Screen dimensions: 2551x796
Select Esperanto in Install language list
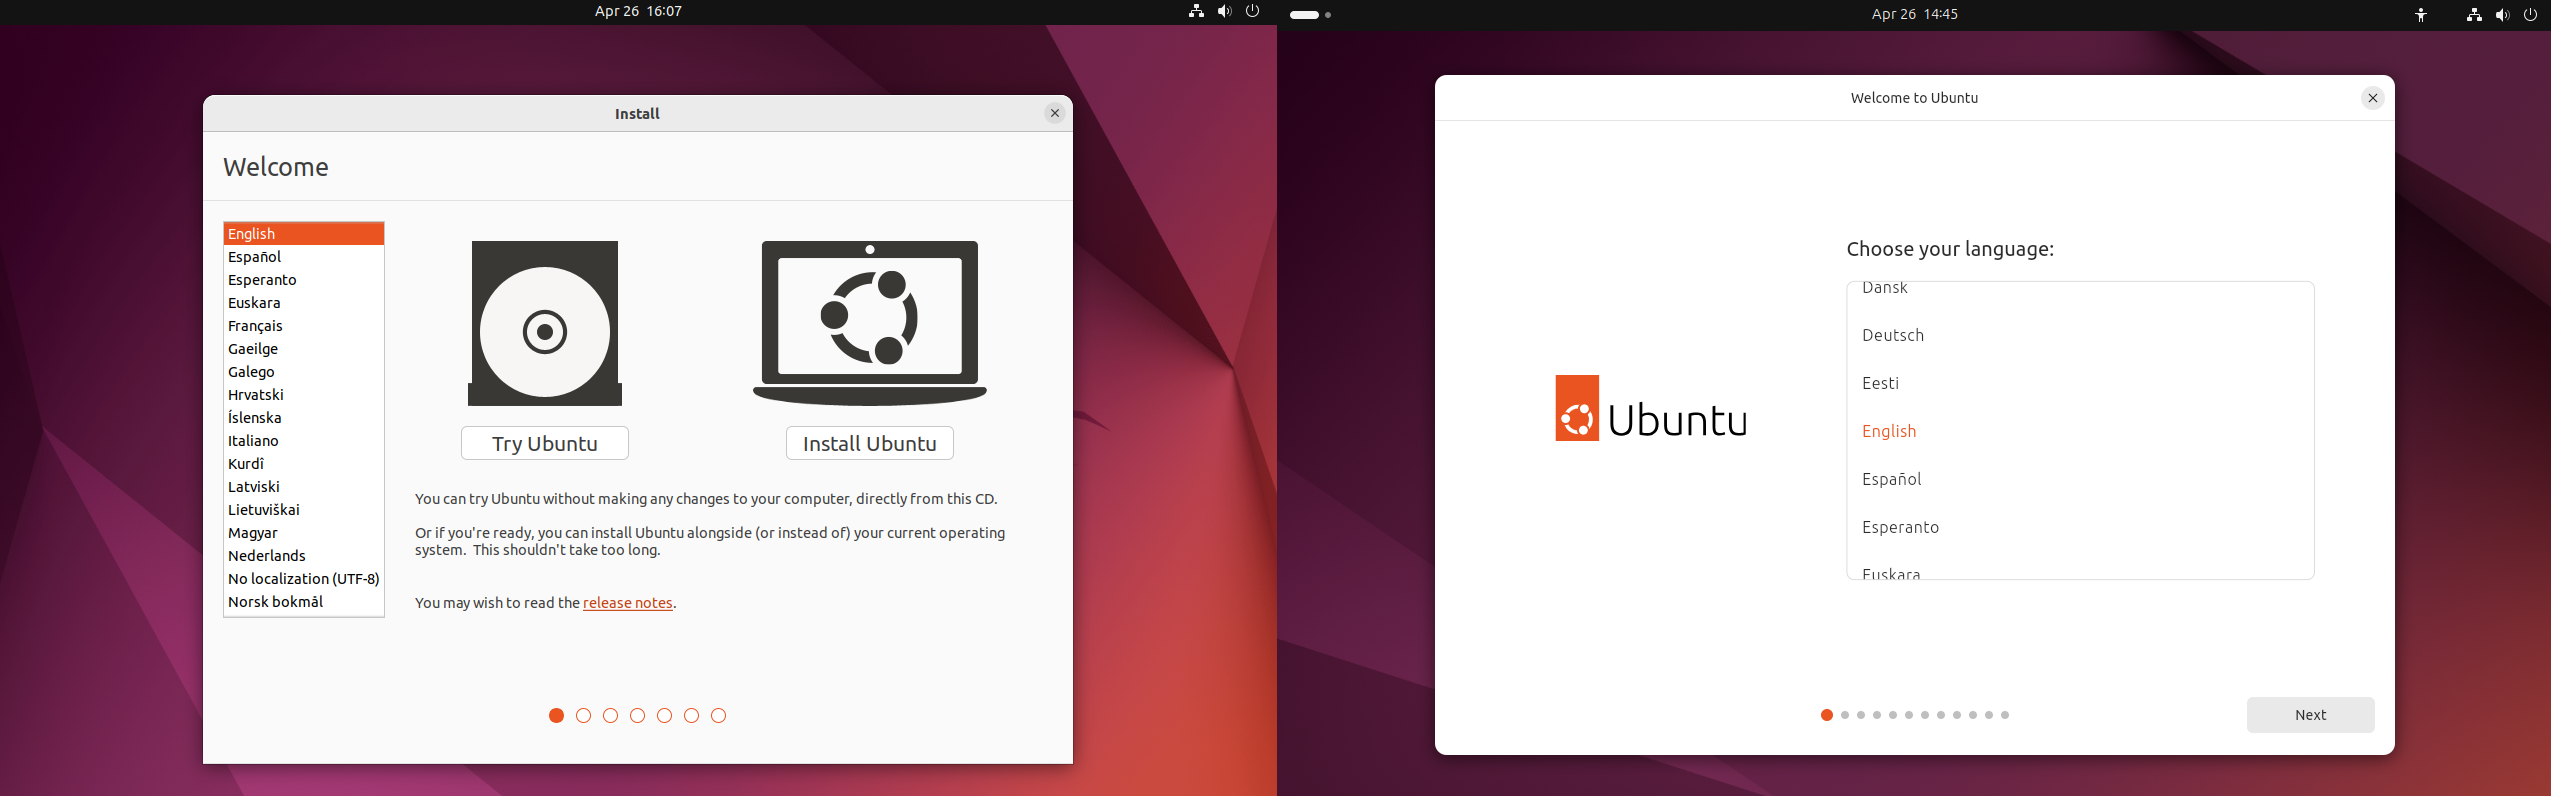304,280
